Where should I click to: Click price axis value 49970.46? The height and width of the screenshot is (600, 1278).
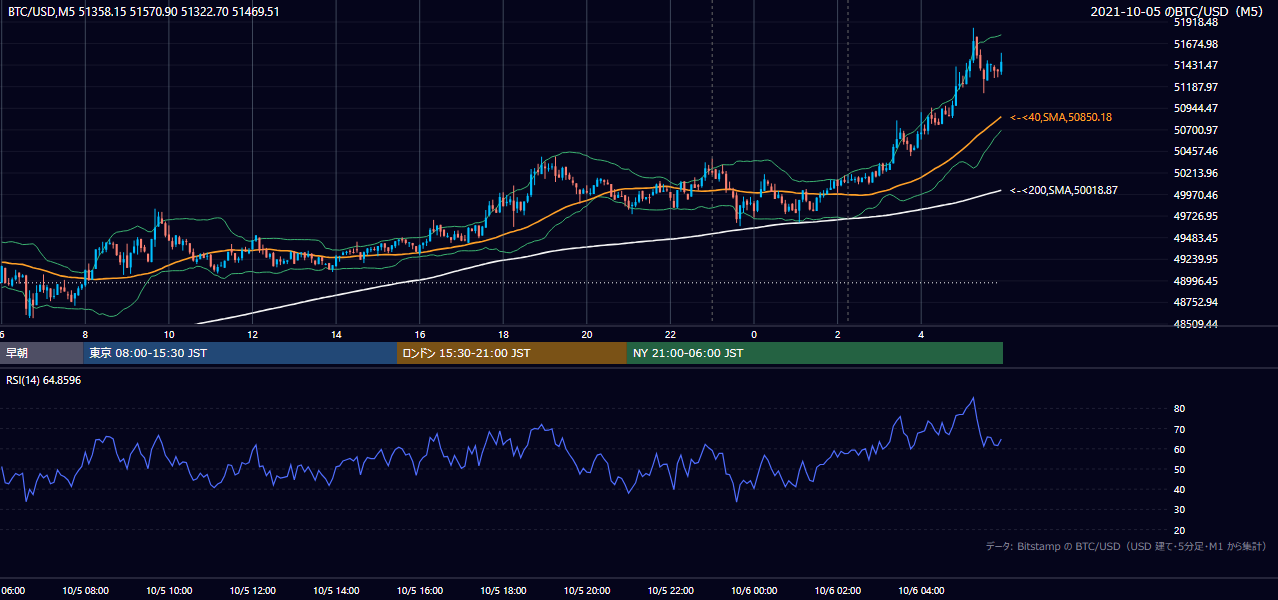click(x=1196, y=195)
